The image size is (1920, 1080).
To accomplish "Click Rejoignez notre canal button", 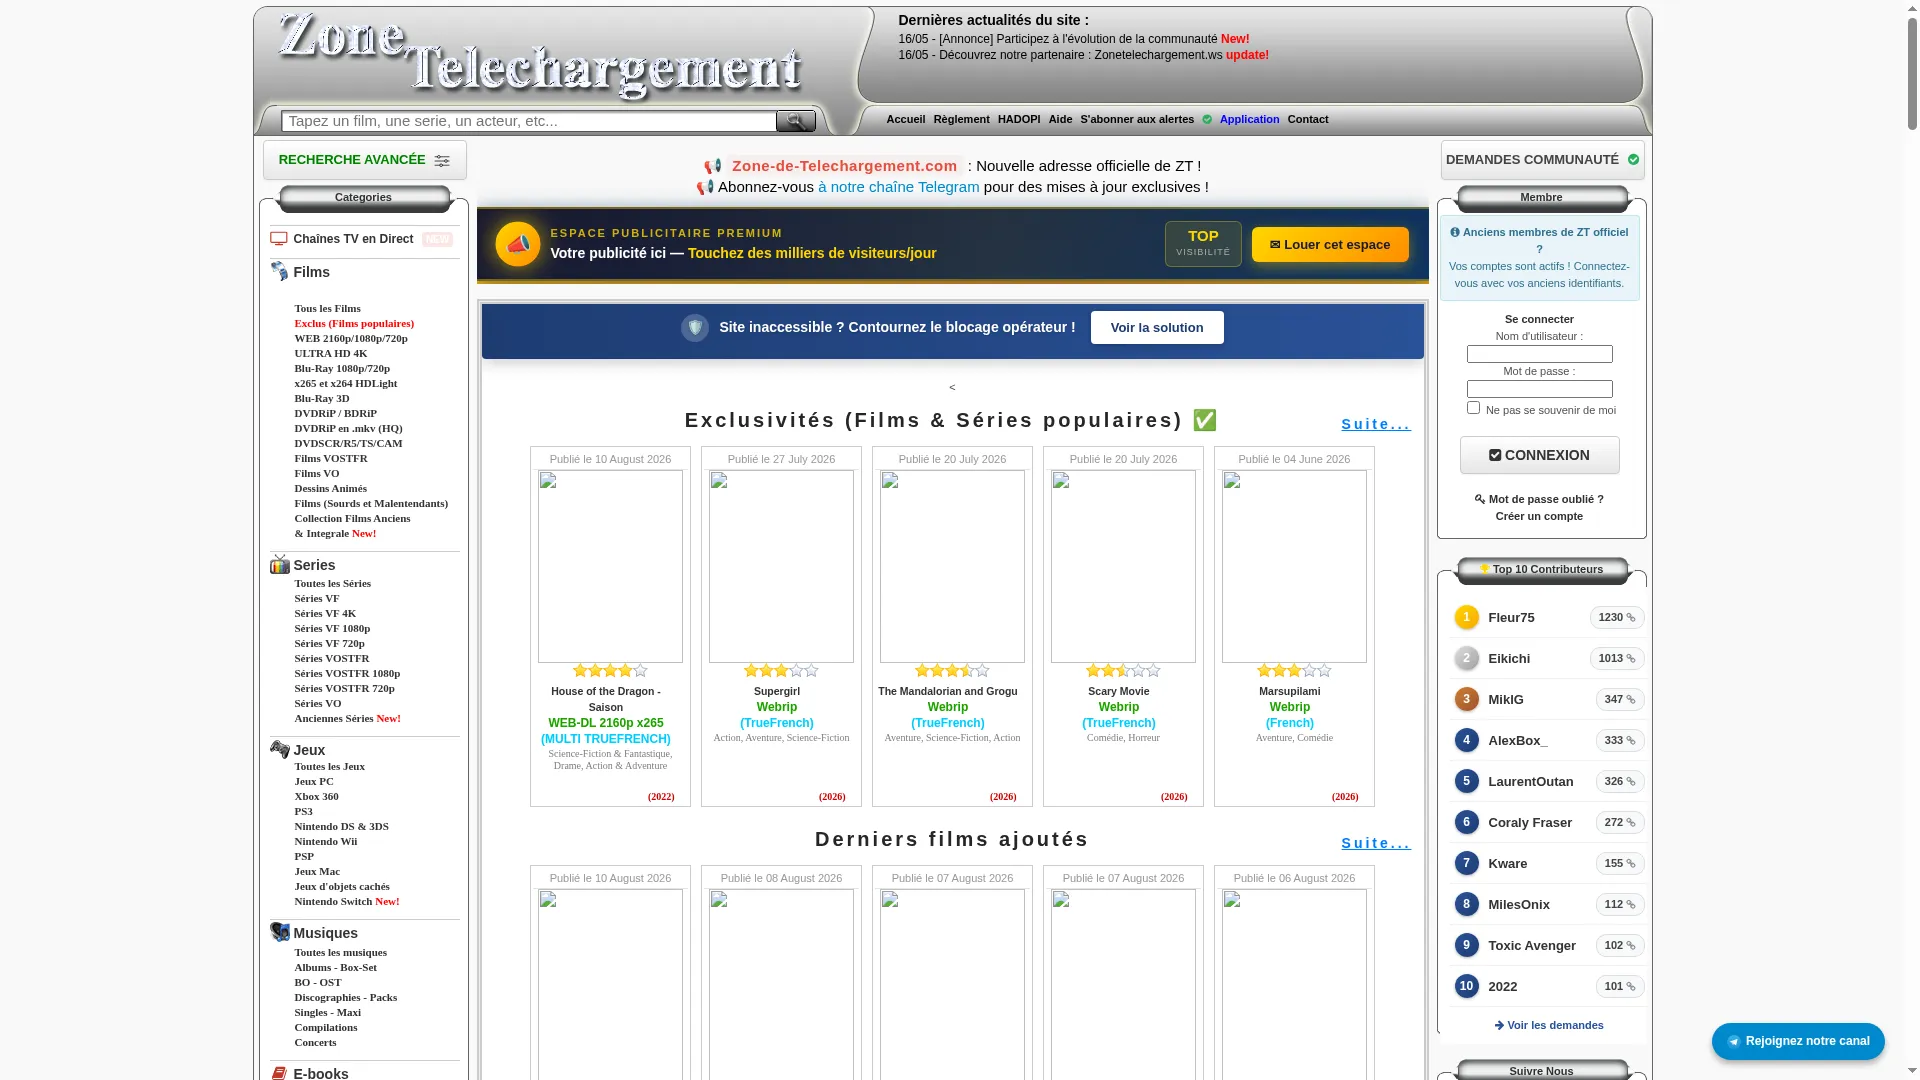I will [x=1798, y=1041].
